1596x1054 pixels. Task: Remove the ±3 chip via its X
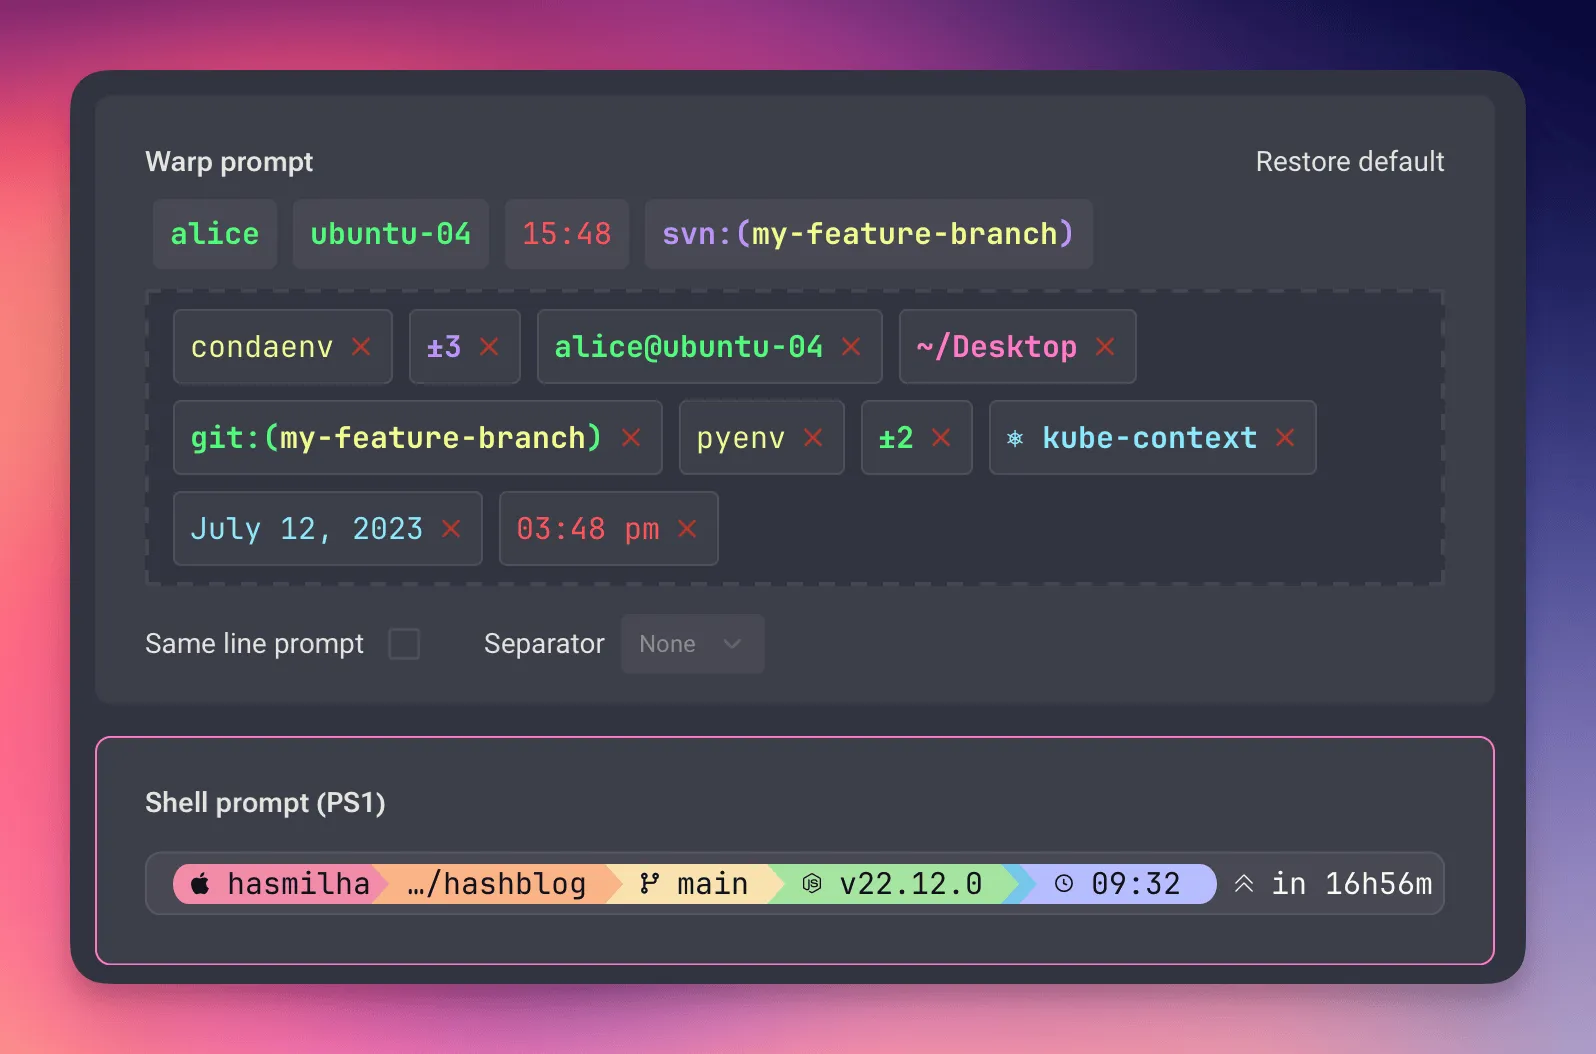[x=489, y=347]
